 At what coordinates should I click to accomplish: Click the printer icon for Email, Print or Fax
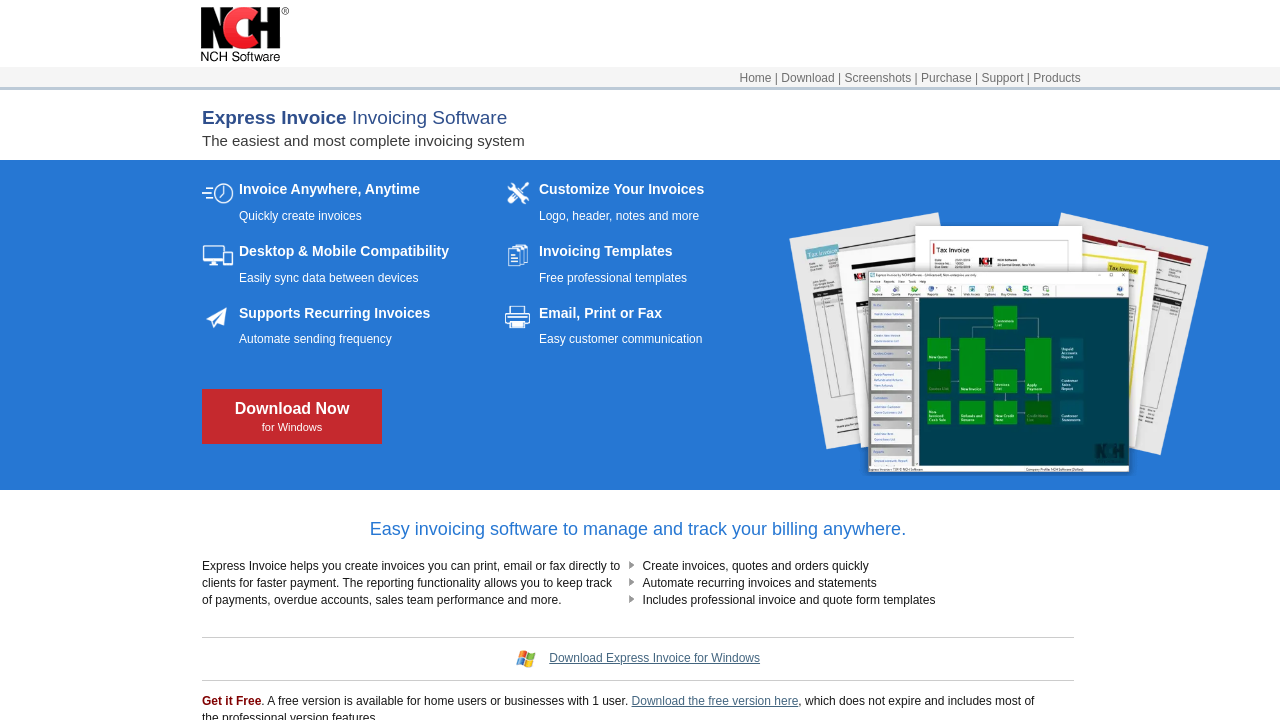click(518, 317)
